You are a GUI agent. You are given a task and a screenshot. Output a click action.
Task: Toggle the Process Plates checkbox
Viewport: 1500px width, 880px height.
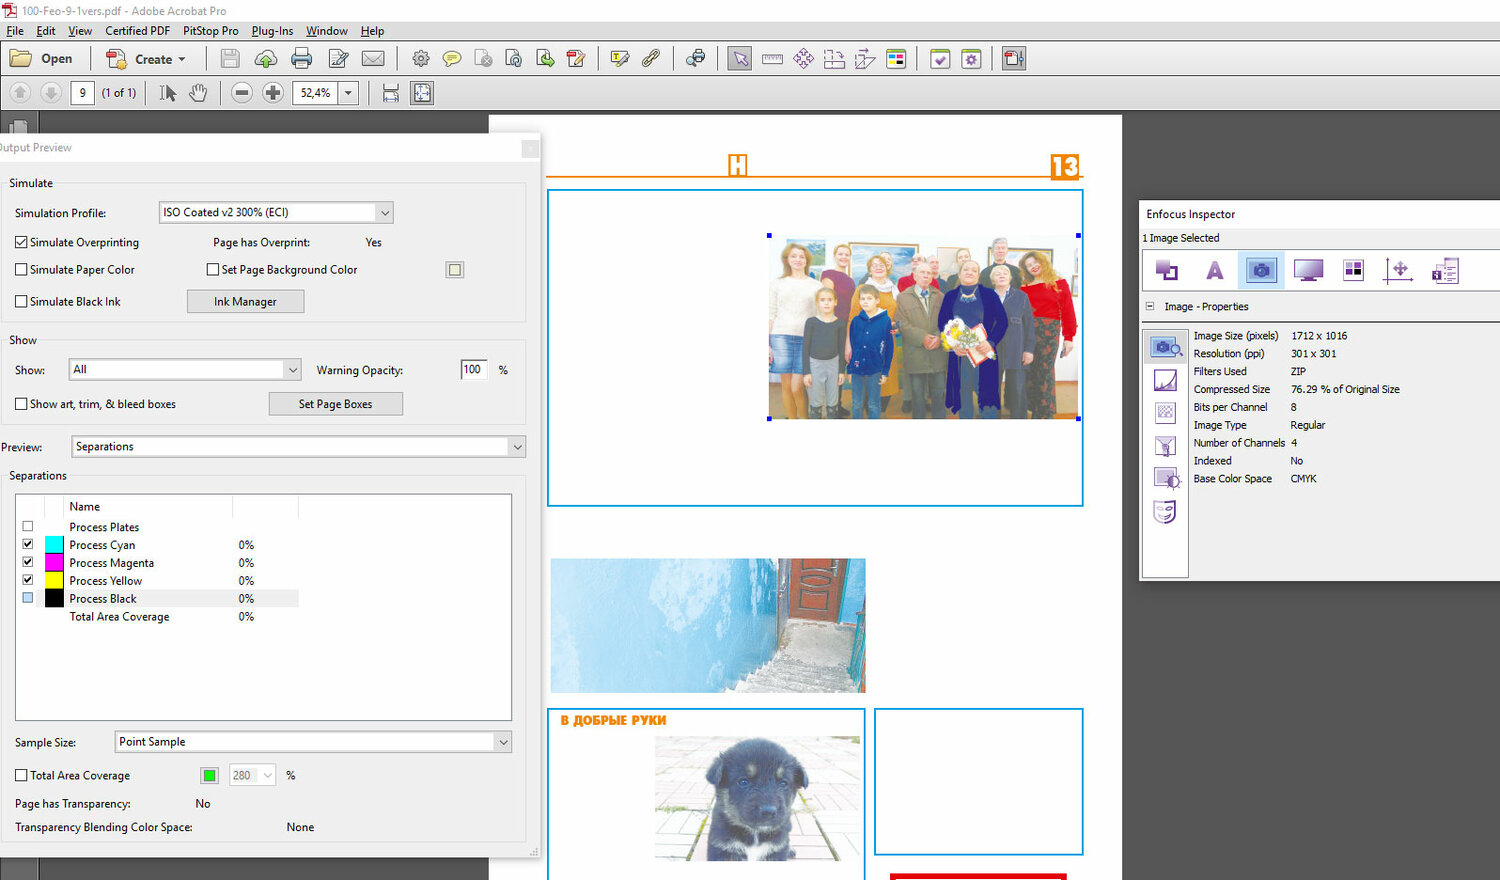(x=27, y=527)
